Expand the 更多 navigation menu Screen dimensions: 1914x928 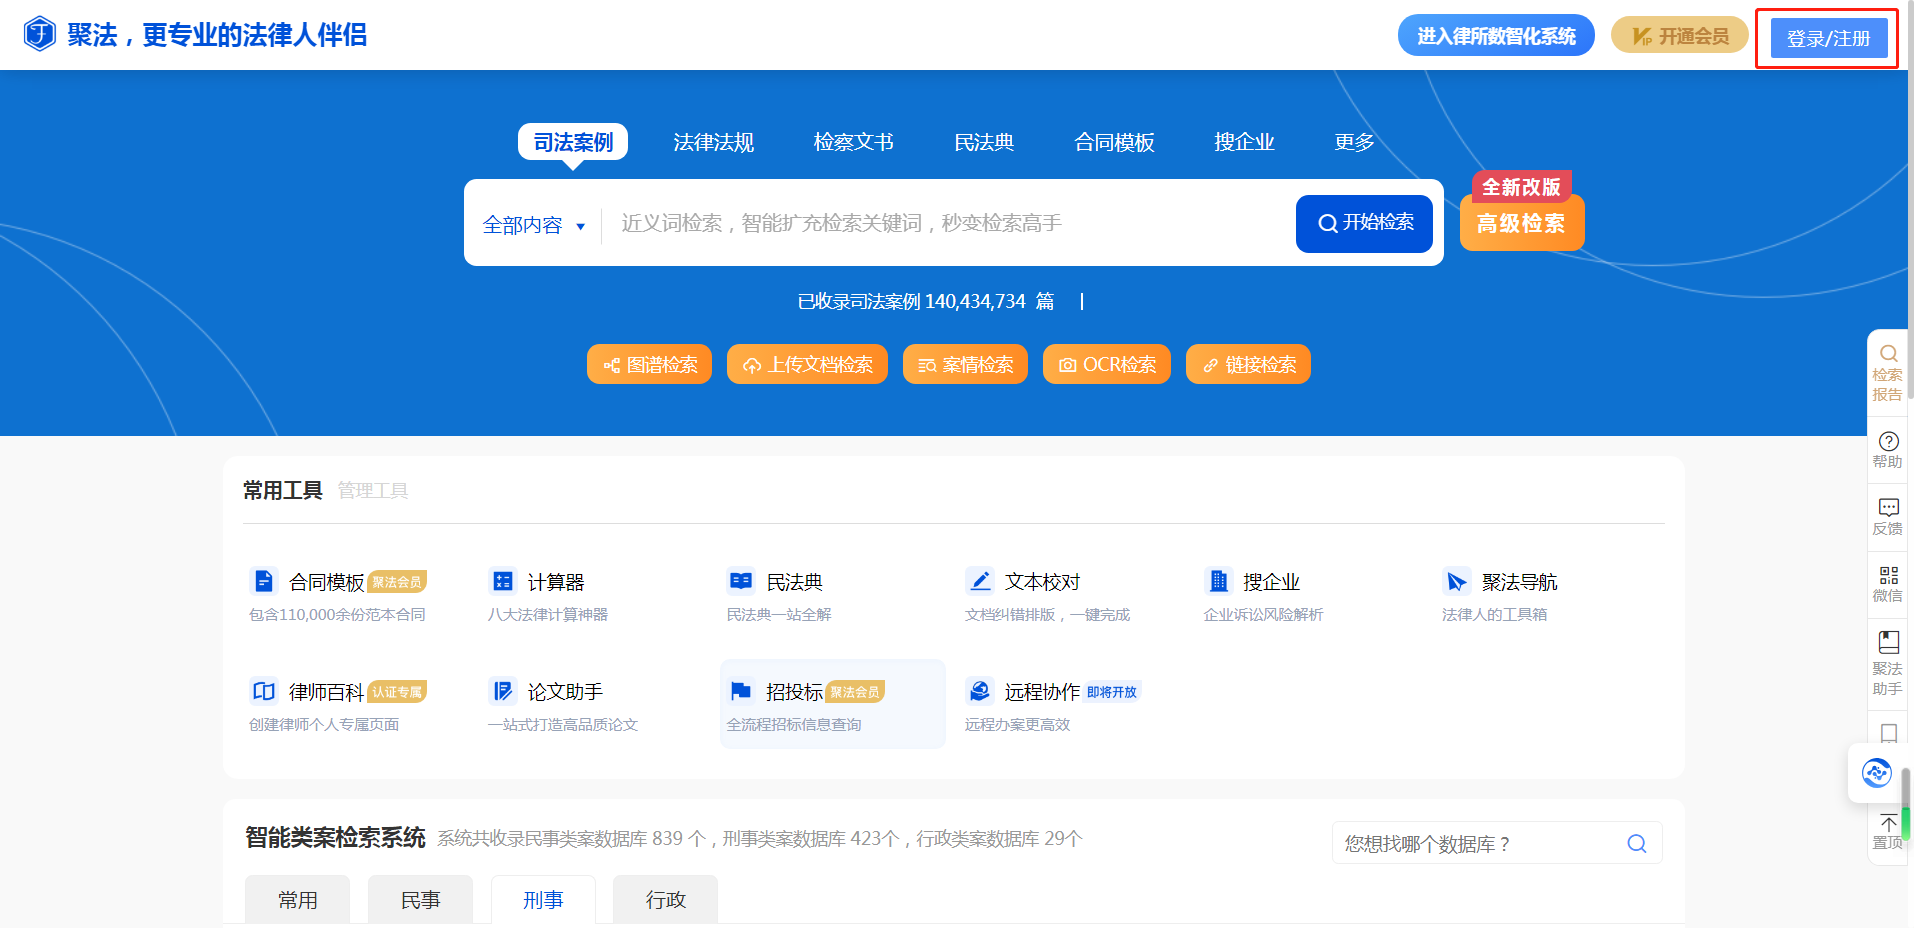[1354, 142]
